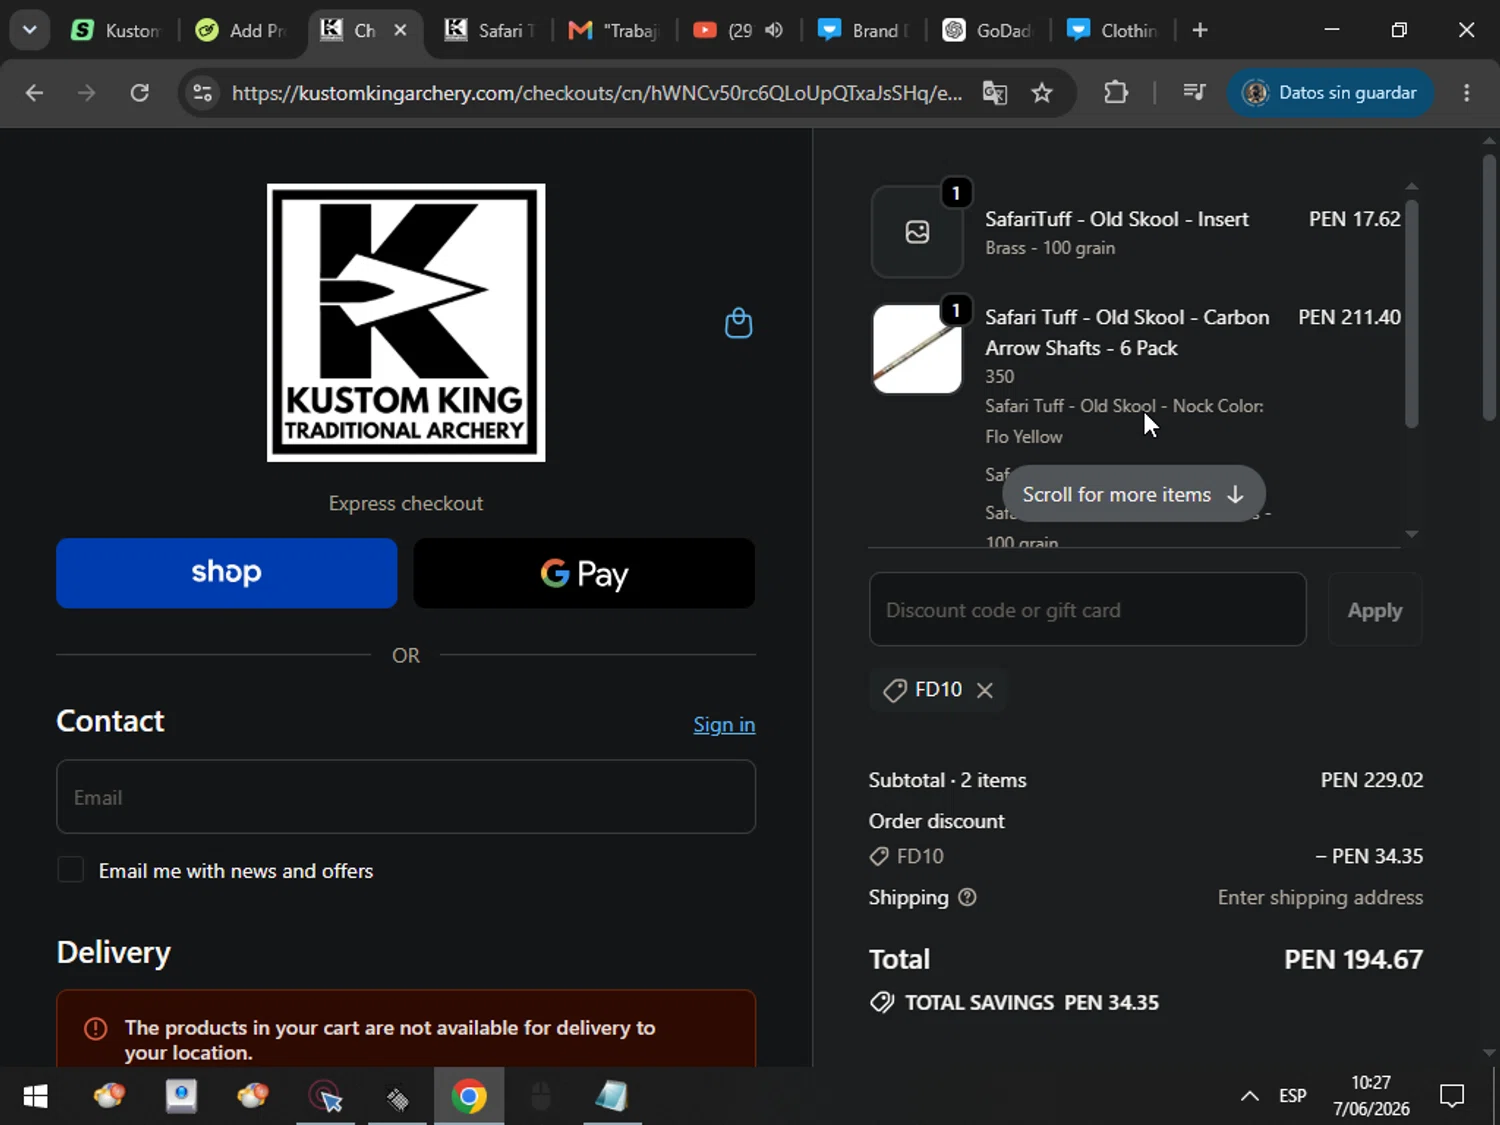Open Windows notification center icon

pos(1452,1096)
